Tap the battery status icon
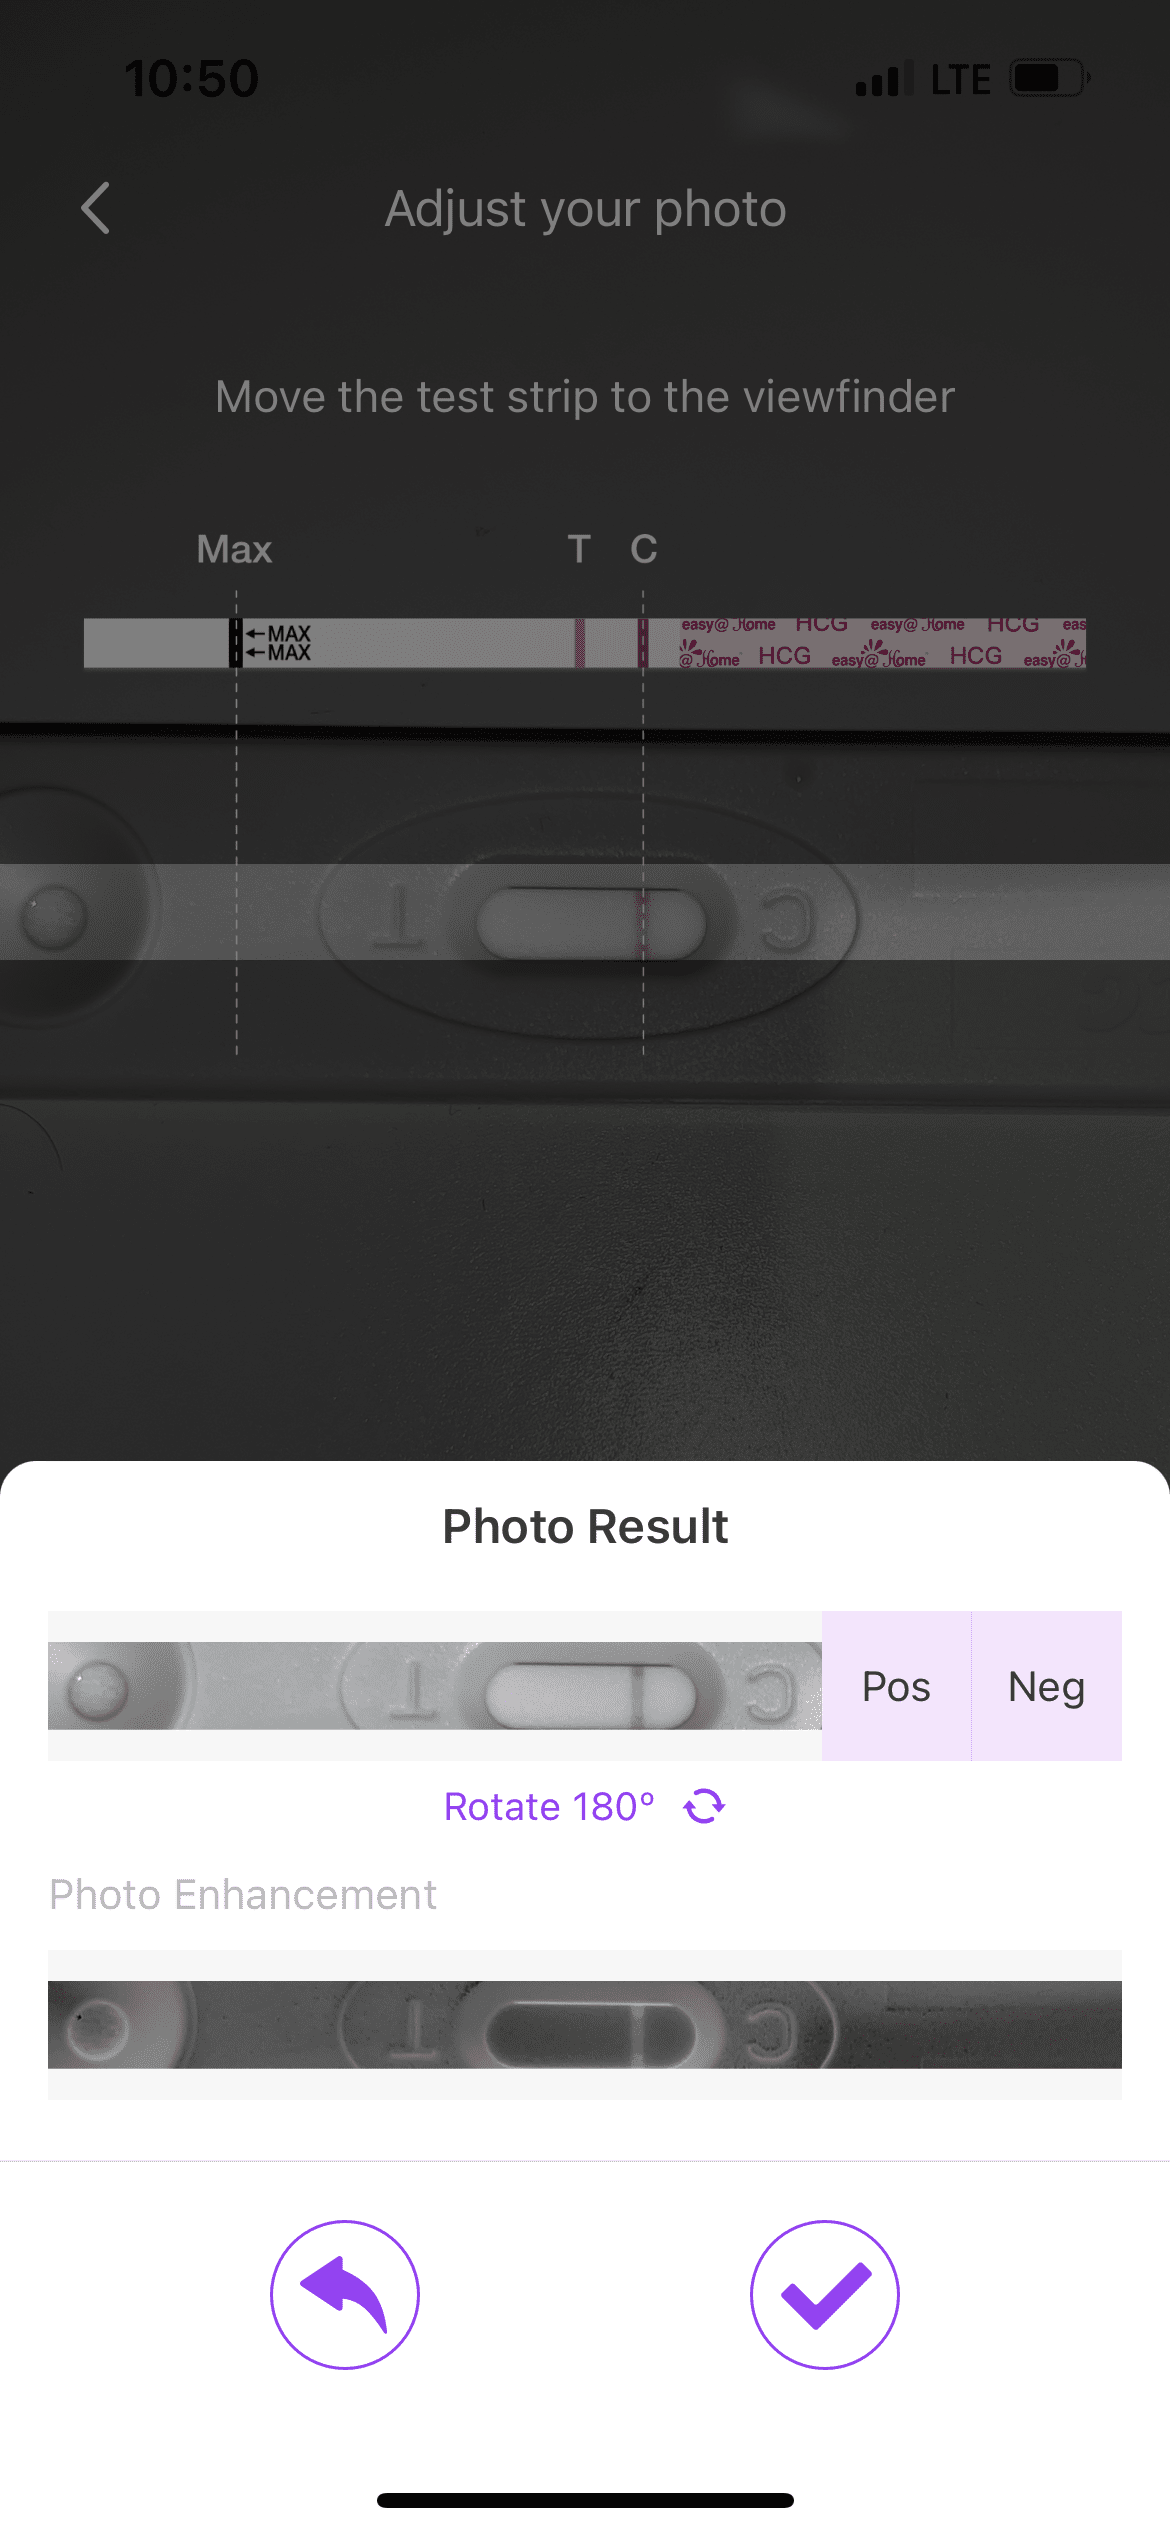 pyautogui.click(x=1049, y=78)
